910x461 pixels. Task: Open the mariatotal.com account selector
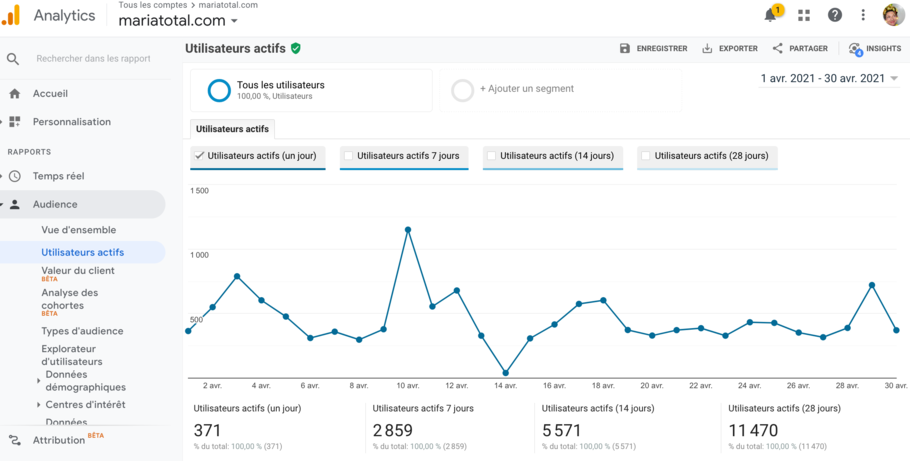pos(179,21)
